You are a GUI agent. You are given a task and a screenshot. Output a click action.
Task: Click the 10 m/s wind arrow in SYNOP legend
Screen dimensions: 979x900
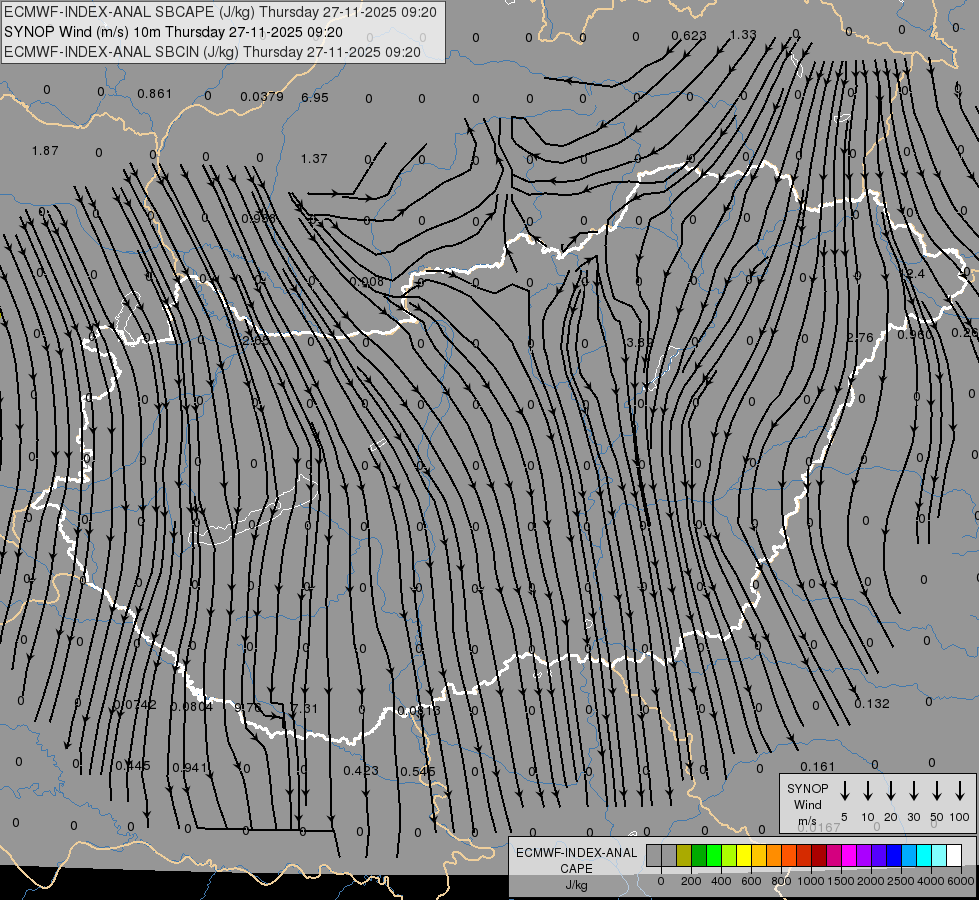[x=868, y=791]
